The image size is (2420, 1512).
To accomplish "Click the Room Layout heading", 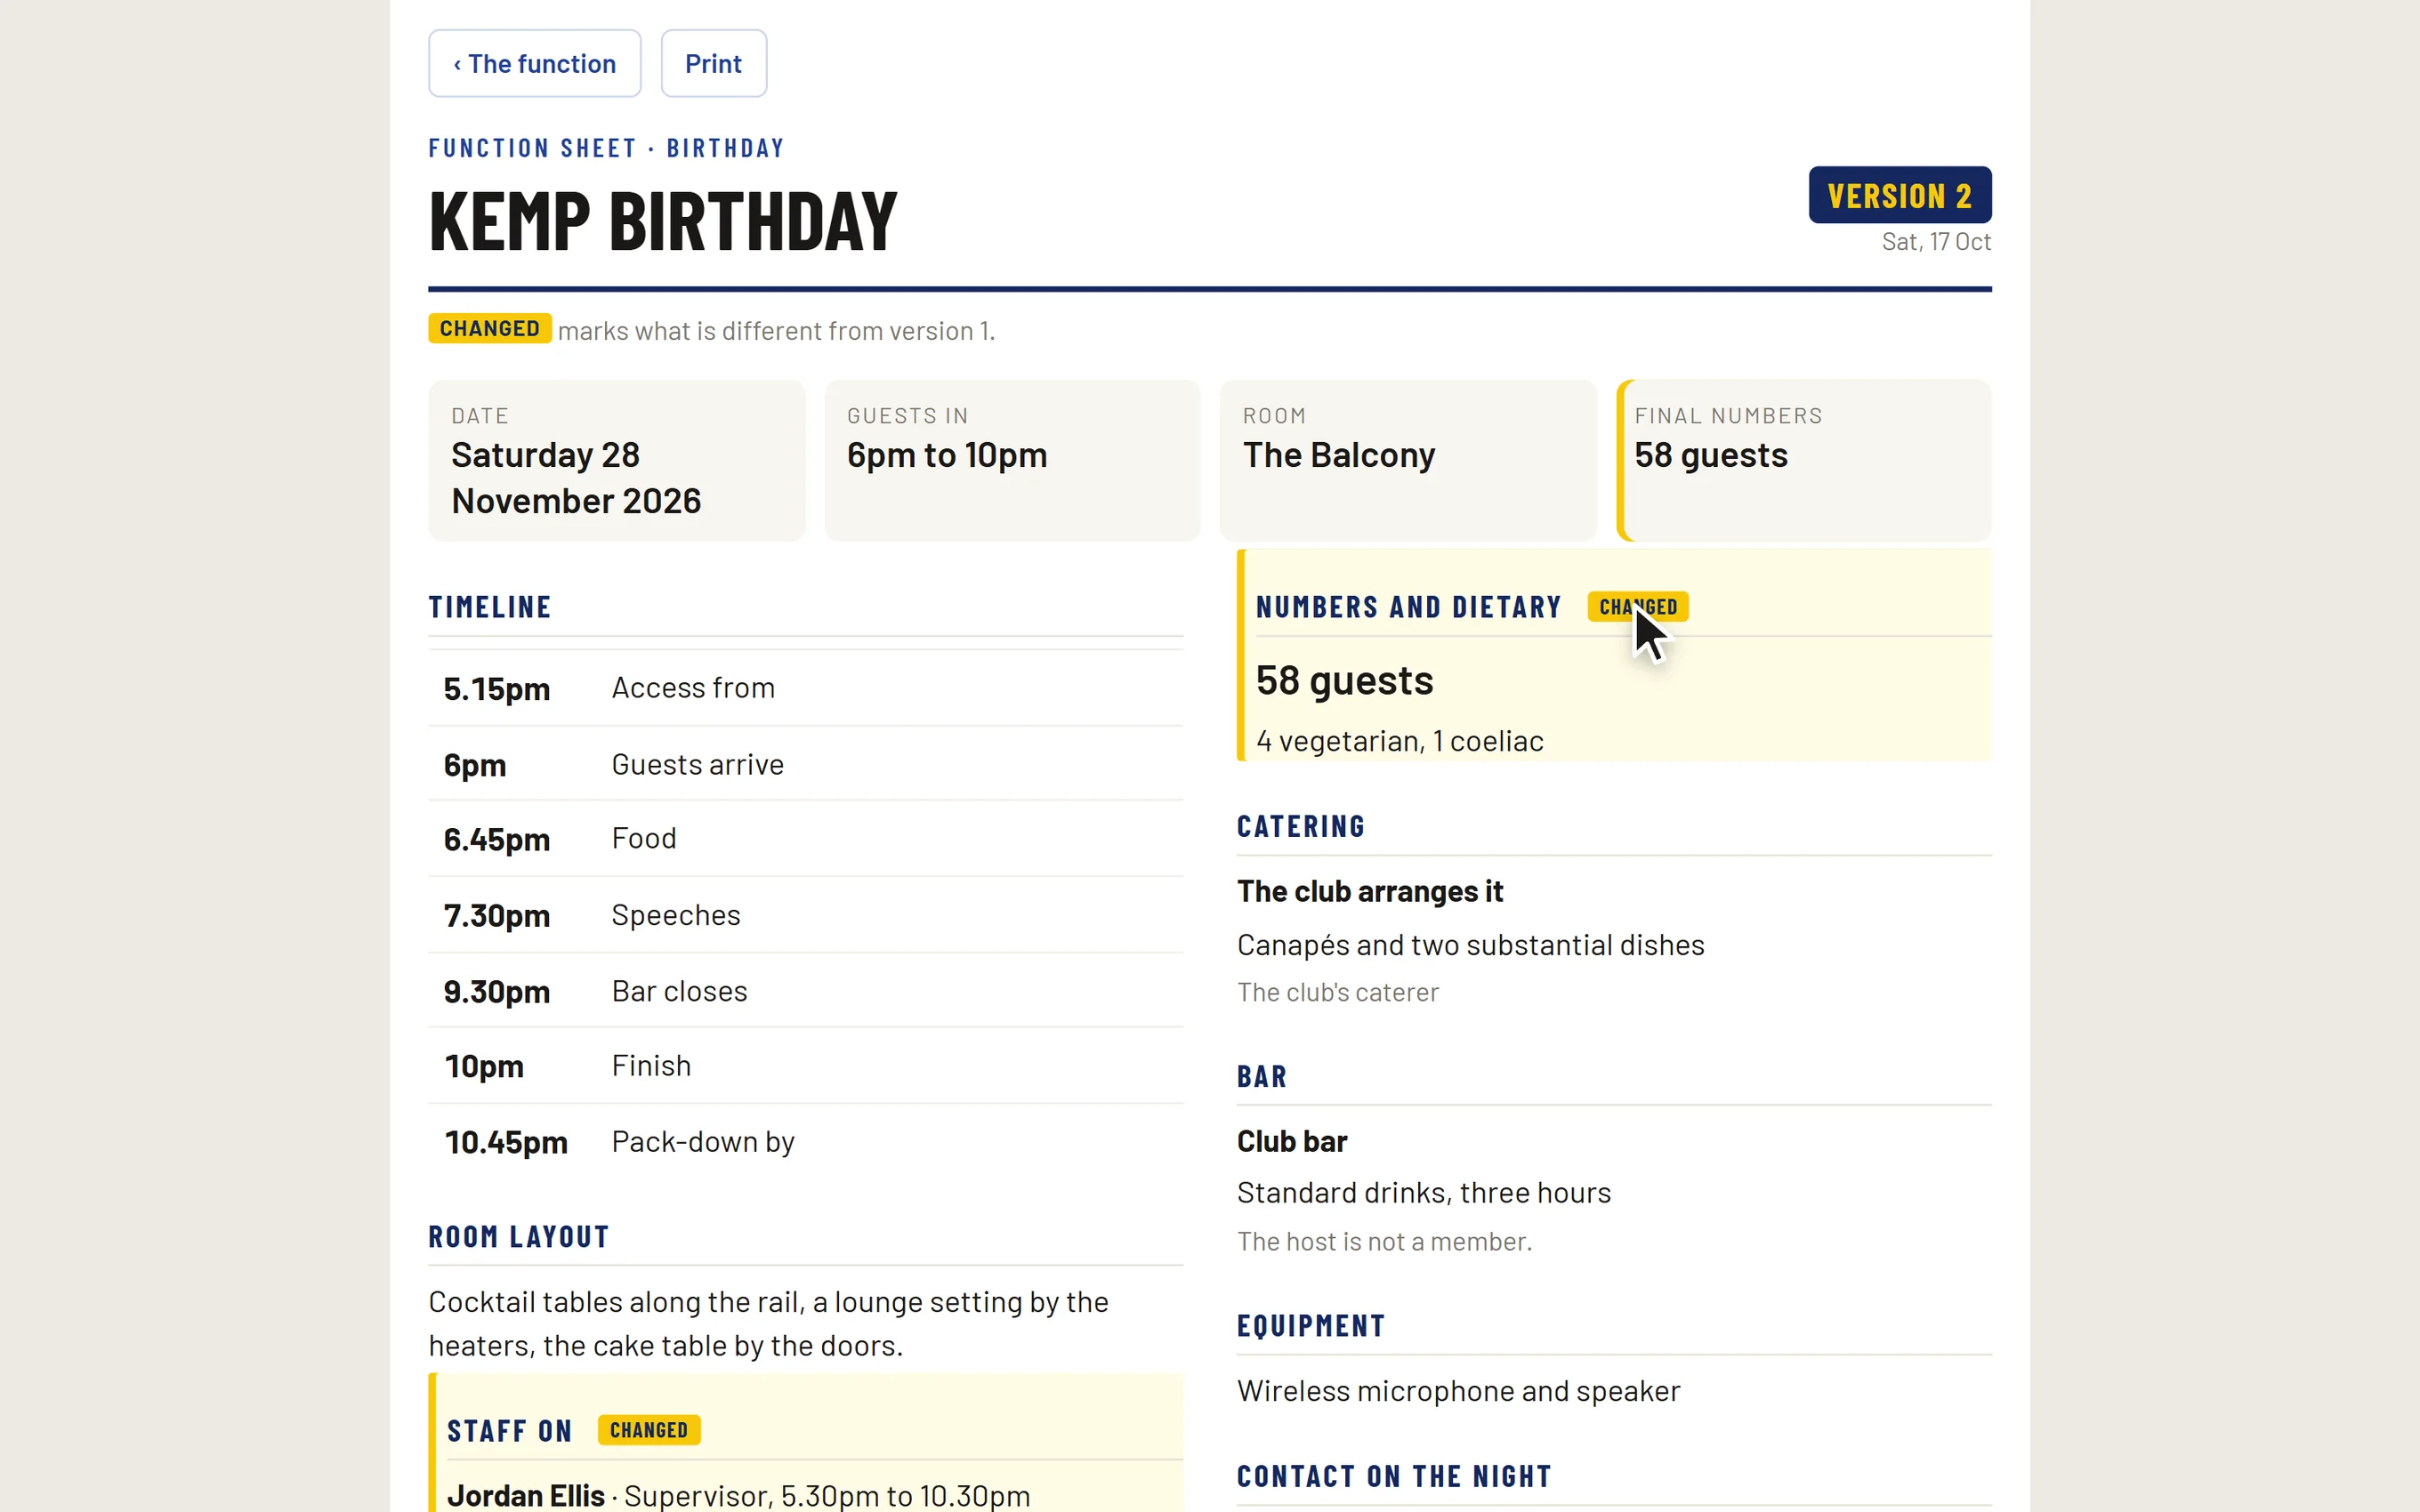I will click(519, 1237).
